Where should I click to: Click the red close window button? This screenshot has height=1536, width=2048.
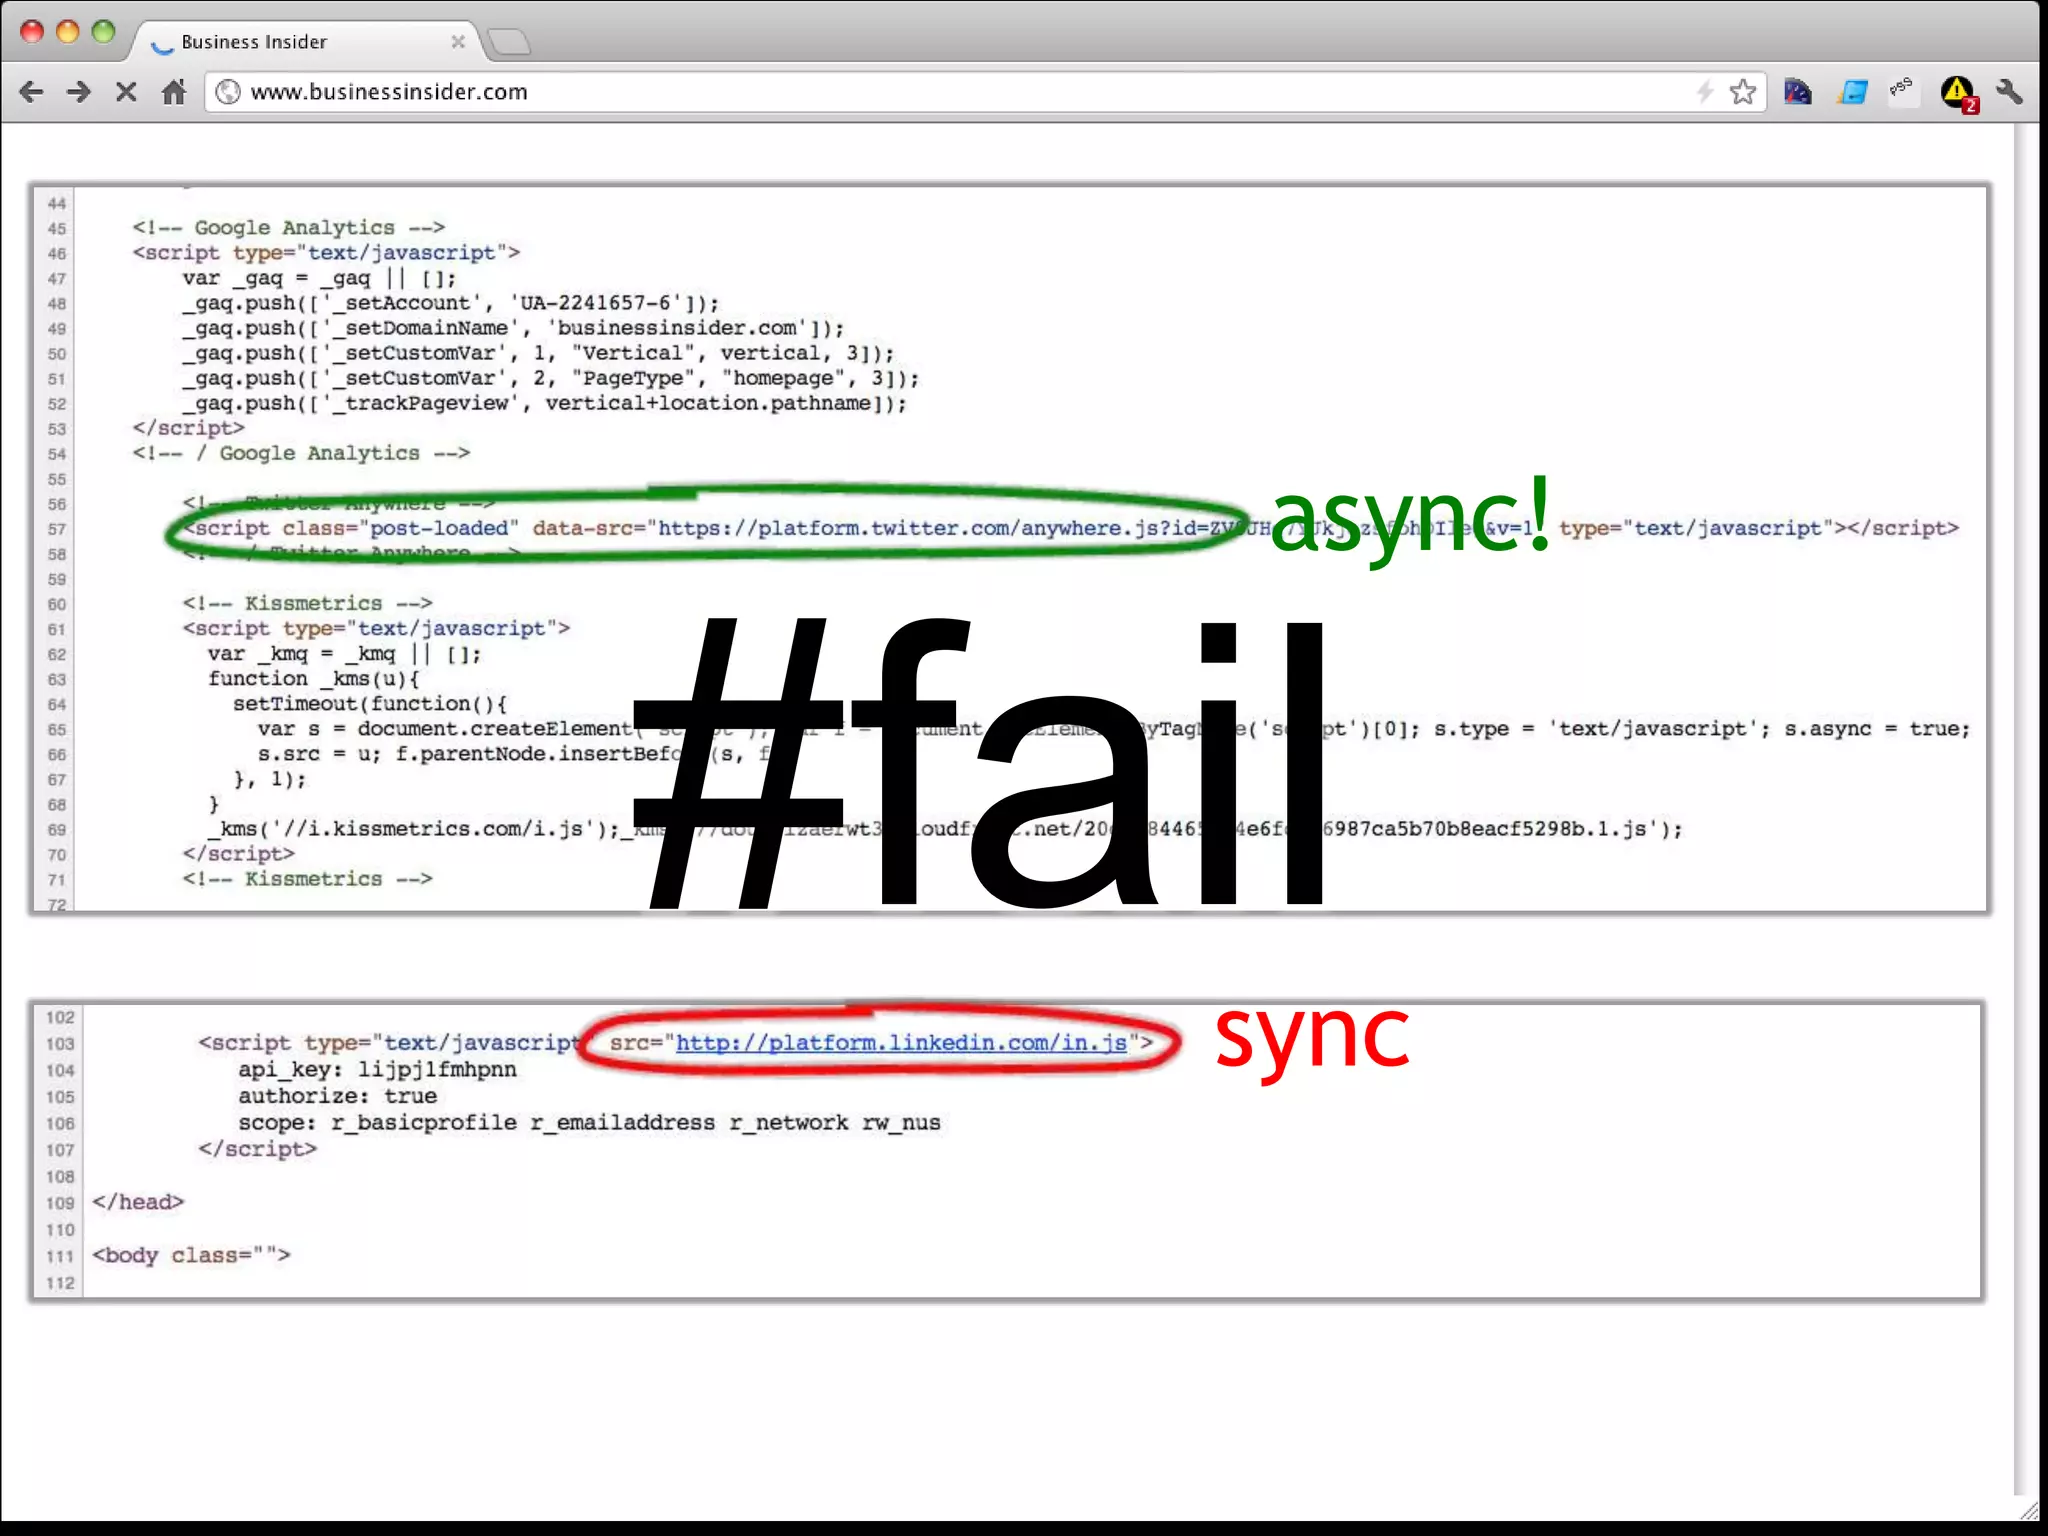[32, 31]
